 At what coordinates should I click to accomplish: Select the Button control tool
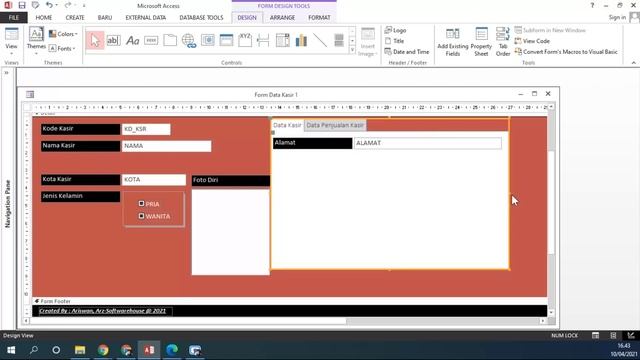pos(151,40)
